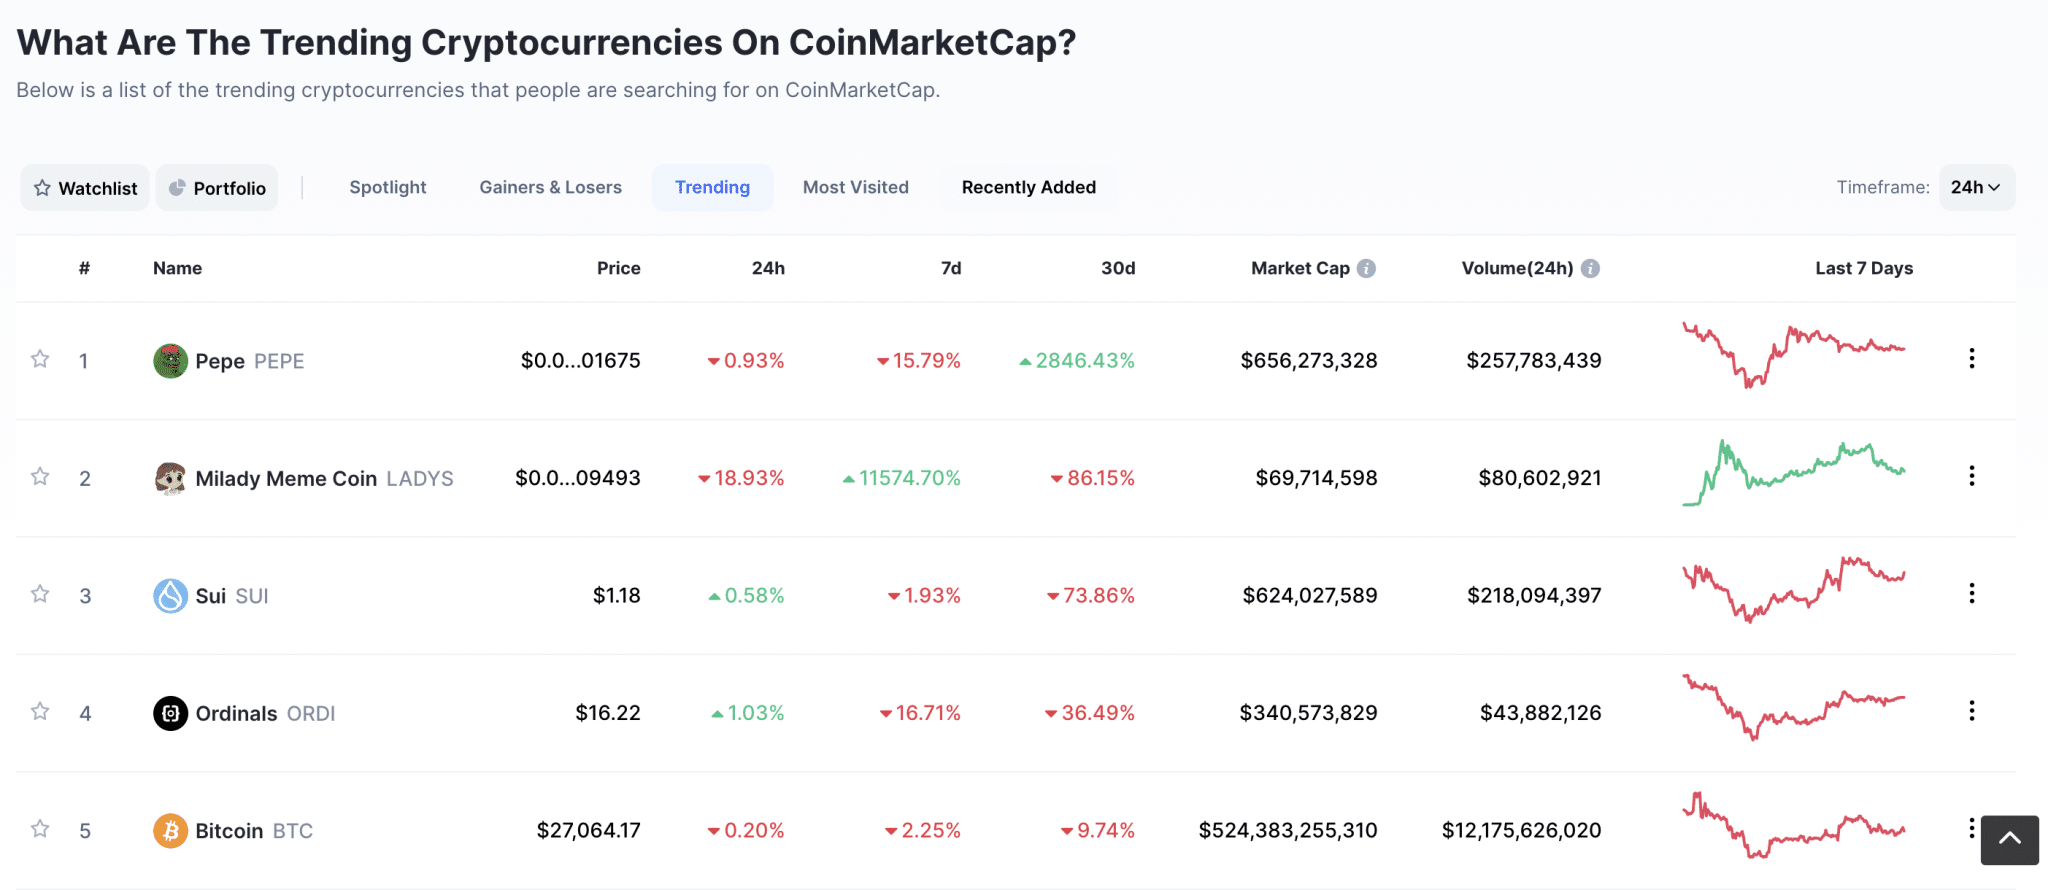Click the Milady Meme Coin logo
The width and height of the screenshot is (2048, 890).
(170, 478)
